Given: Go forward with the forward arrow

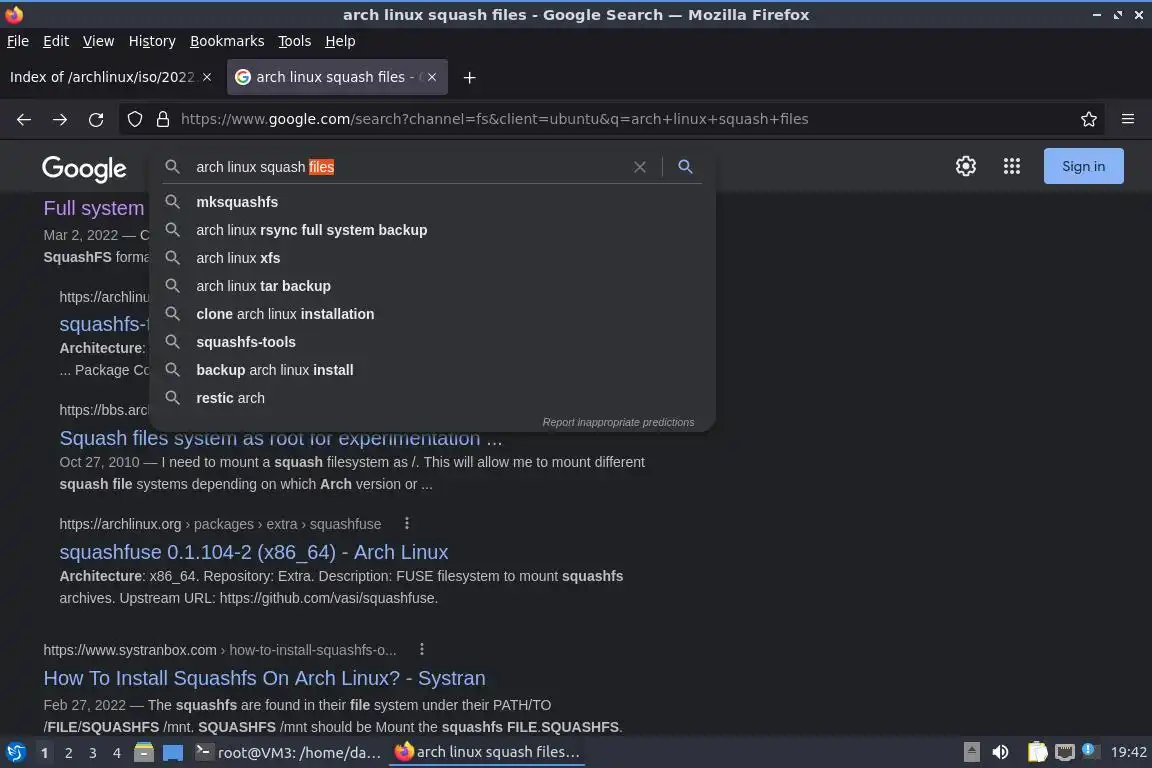Looking at the screenshot, I should tap(60, 119).
